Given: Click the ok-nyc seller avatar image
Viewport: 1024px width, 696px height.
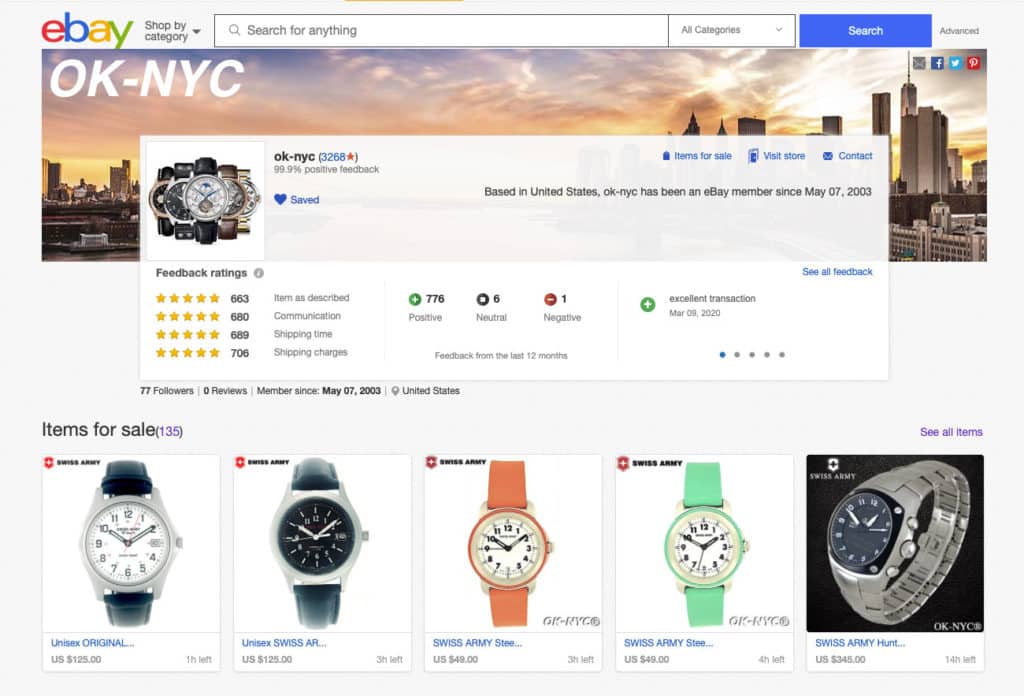Looking at the screenshot, I should point(205,200).
